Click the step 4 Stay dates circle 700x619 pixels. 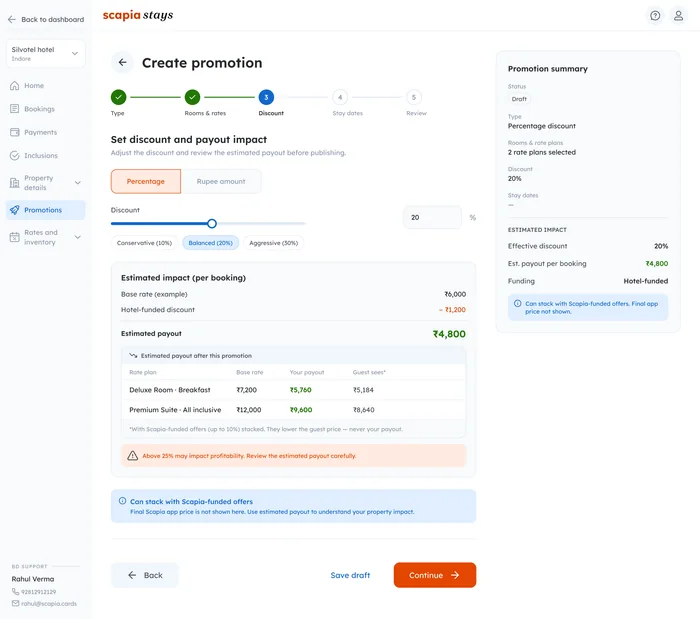[340, 97]
